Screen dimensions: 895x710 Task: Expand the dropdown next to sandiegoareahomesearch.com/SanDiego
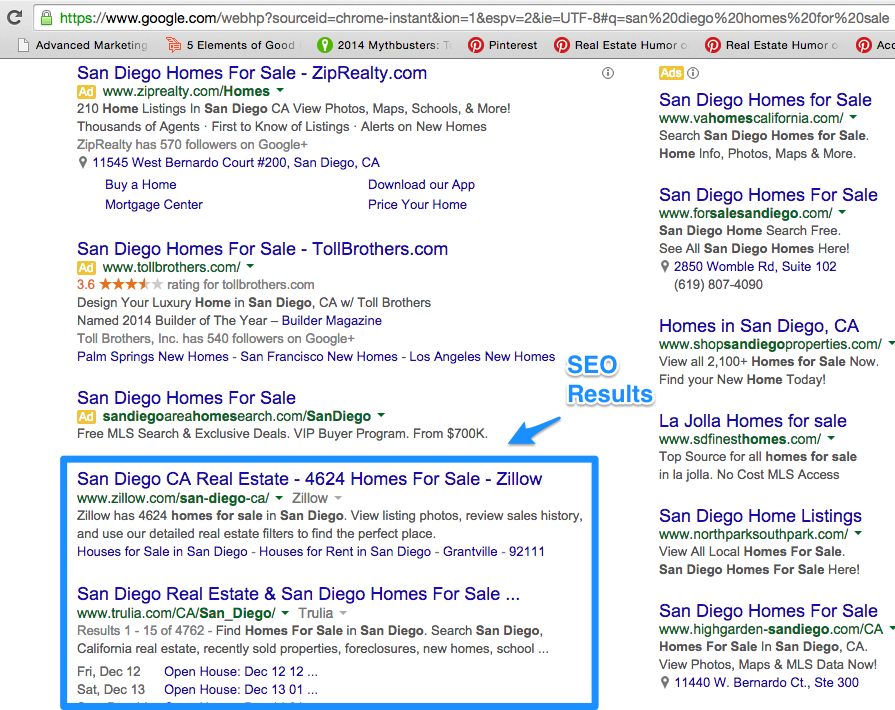coord(381,415)
